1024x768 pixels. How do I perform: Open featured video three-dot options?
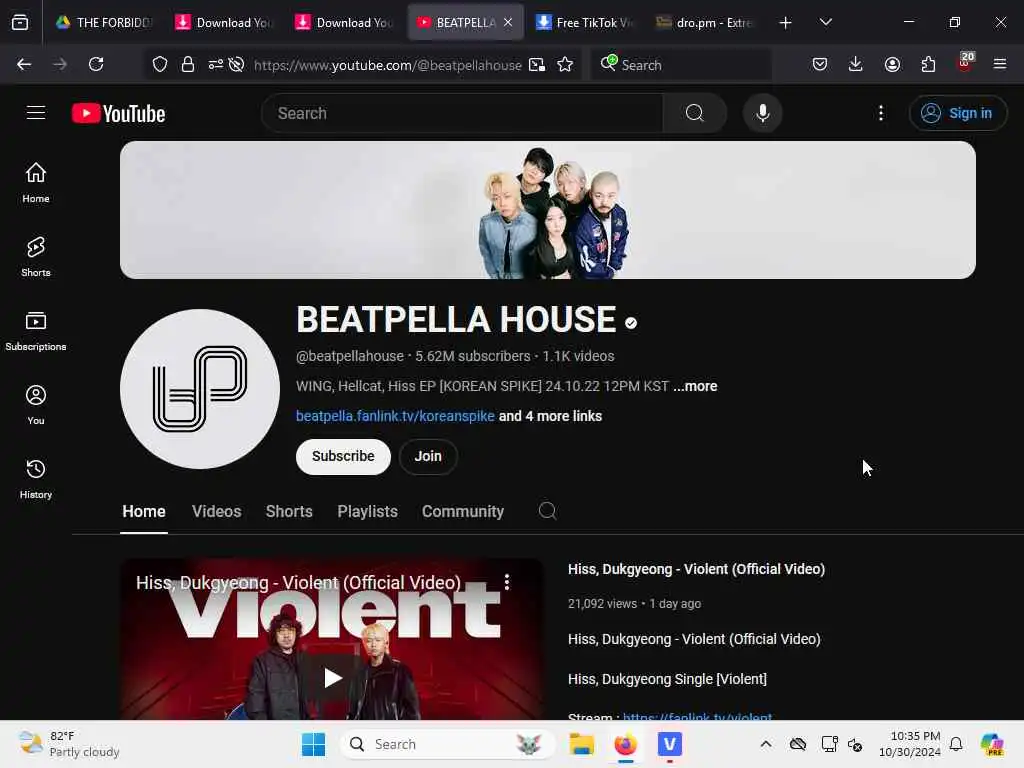(x=507, y=582)
